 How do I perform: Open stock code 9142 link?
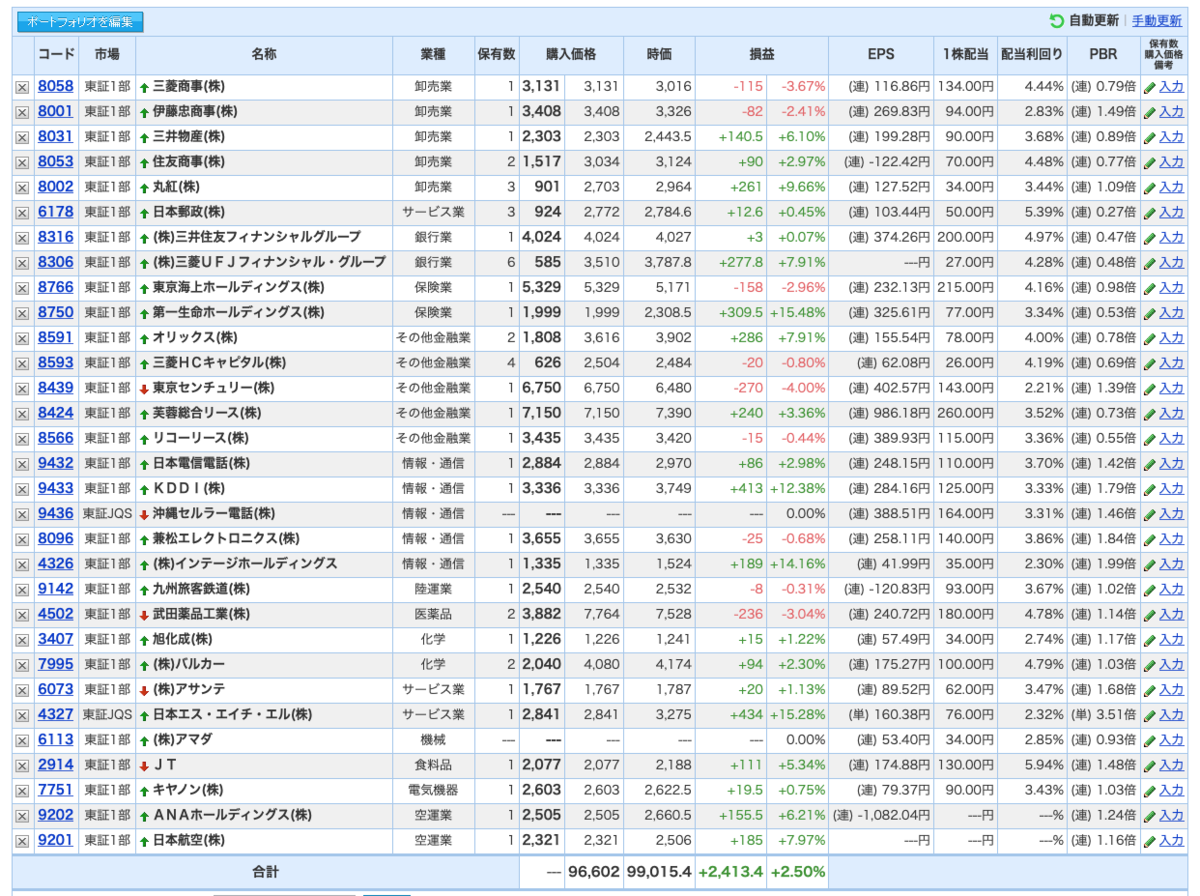click(x=56, y=589)
